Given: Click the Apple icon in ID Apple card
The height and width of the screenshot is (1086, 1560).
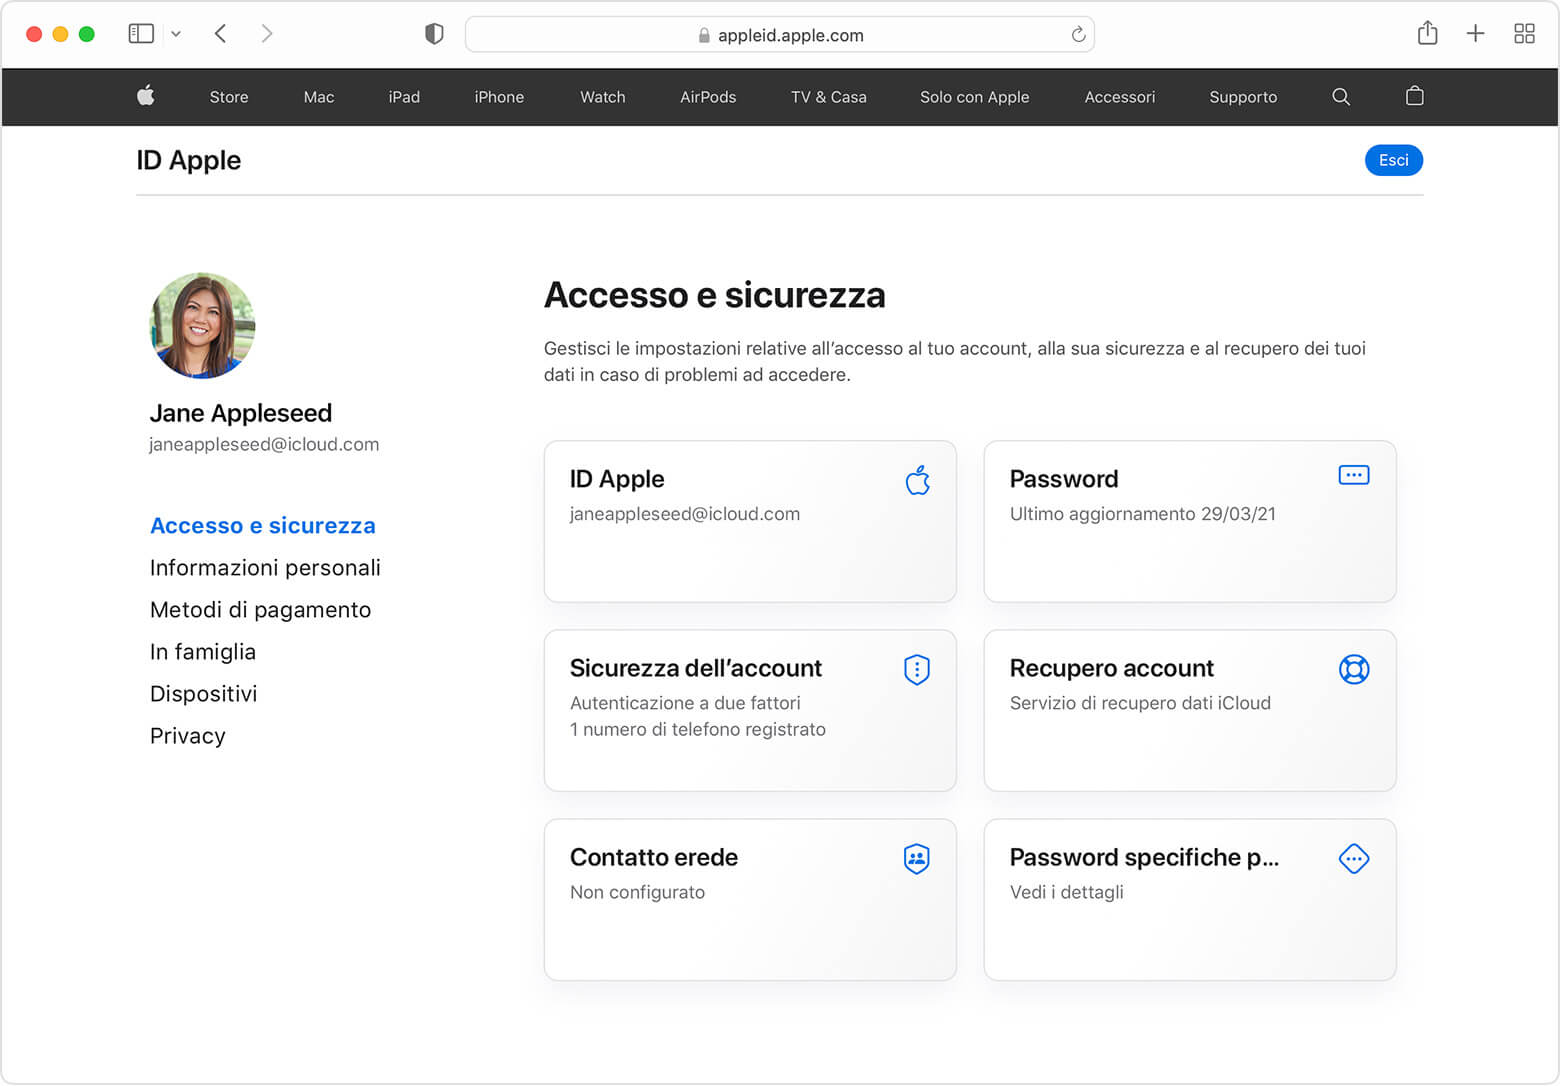Looking at the screenshot, I should 917,480.
